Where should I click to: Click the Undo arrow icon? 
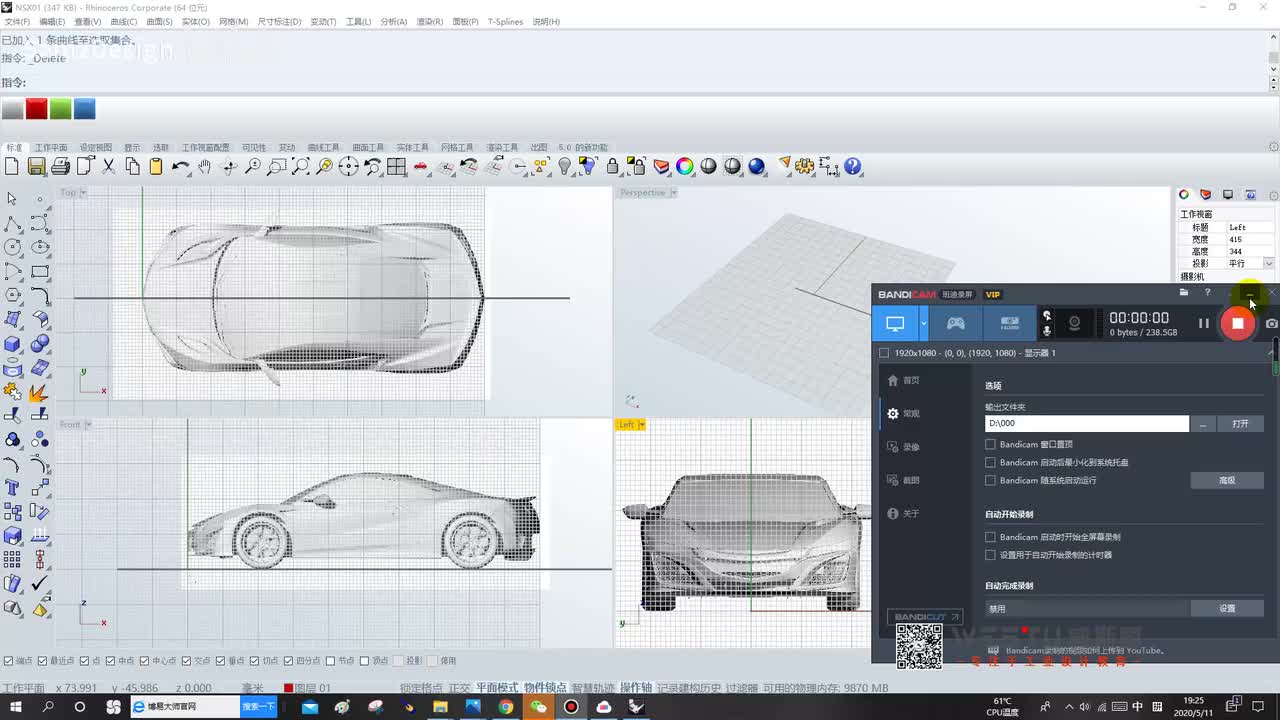(x=180, y=167)
